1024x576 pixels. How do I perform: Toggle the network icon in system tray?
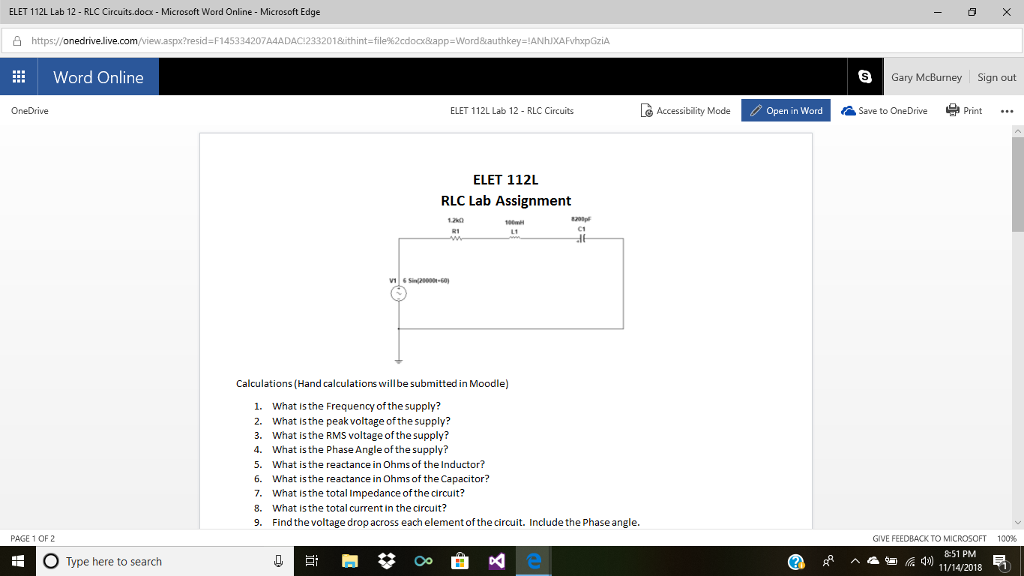(910, 561)
